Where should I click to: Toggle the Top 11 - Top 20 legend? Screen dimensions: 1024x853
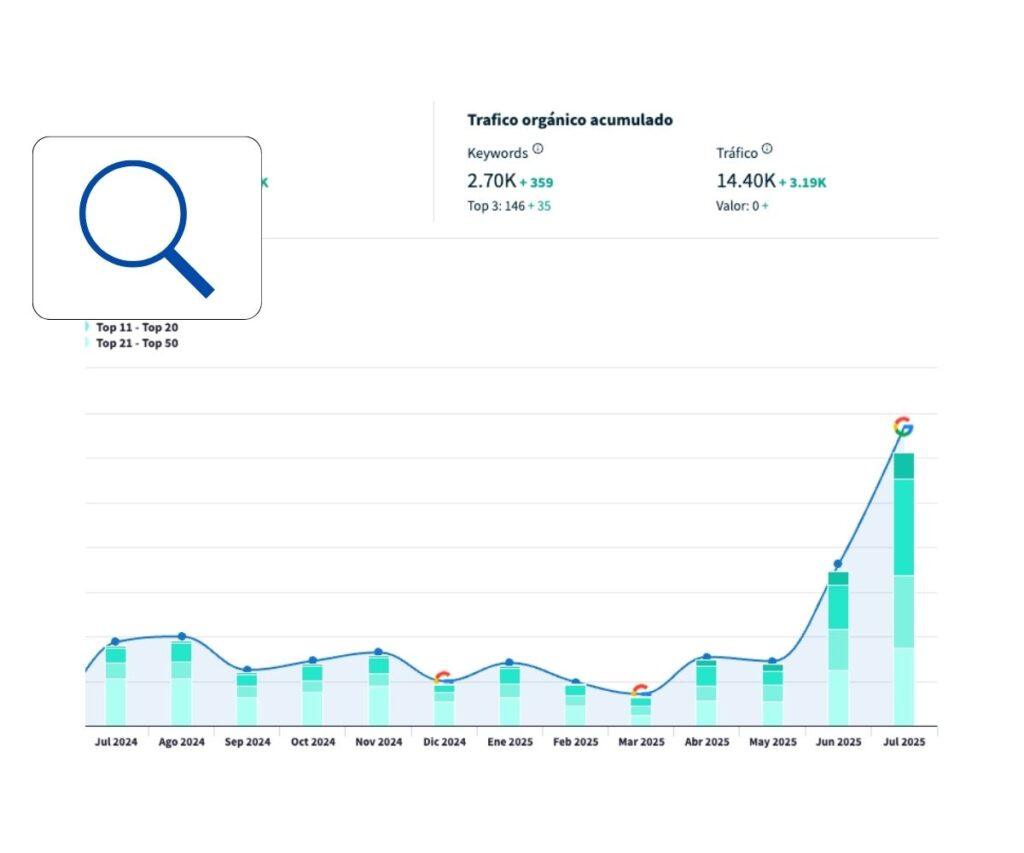[x=136, y=327]
